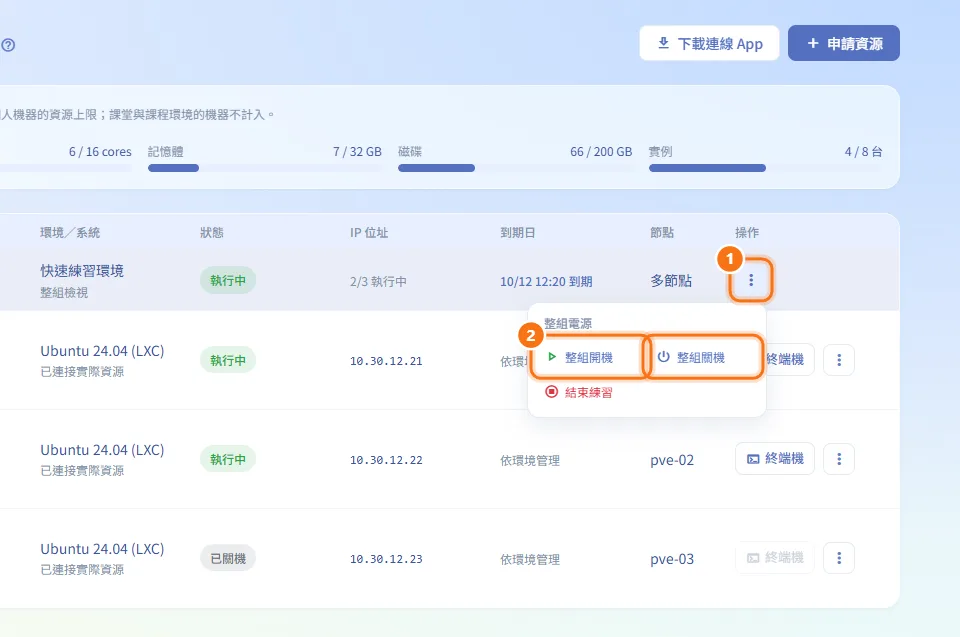Click the 節點 column header

(x=662, y=233)
